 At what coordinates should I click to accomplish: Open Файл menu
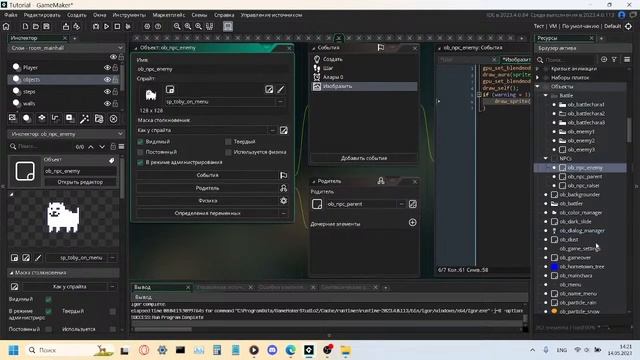(11, 15)
